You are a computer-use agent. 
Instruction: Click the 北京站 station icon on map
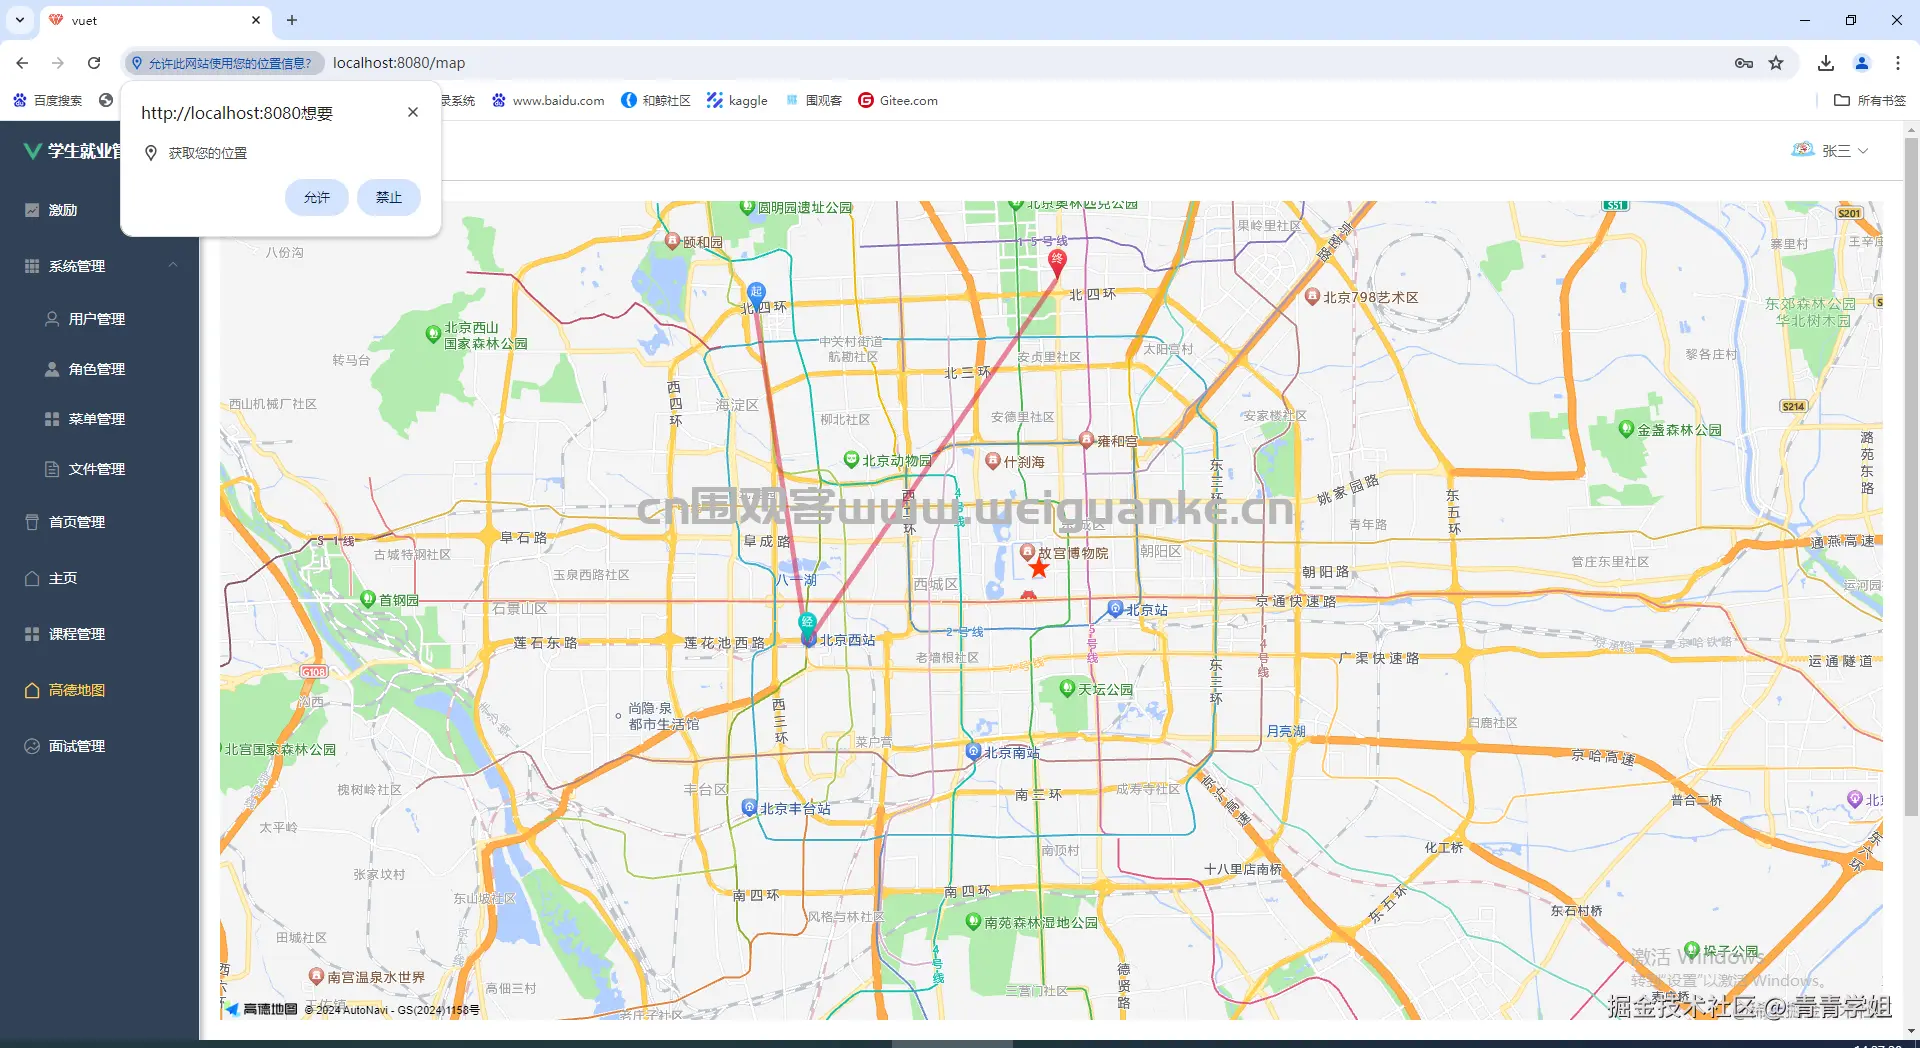click(x=1115, y=608)
